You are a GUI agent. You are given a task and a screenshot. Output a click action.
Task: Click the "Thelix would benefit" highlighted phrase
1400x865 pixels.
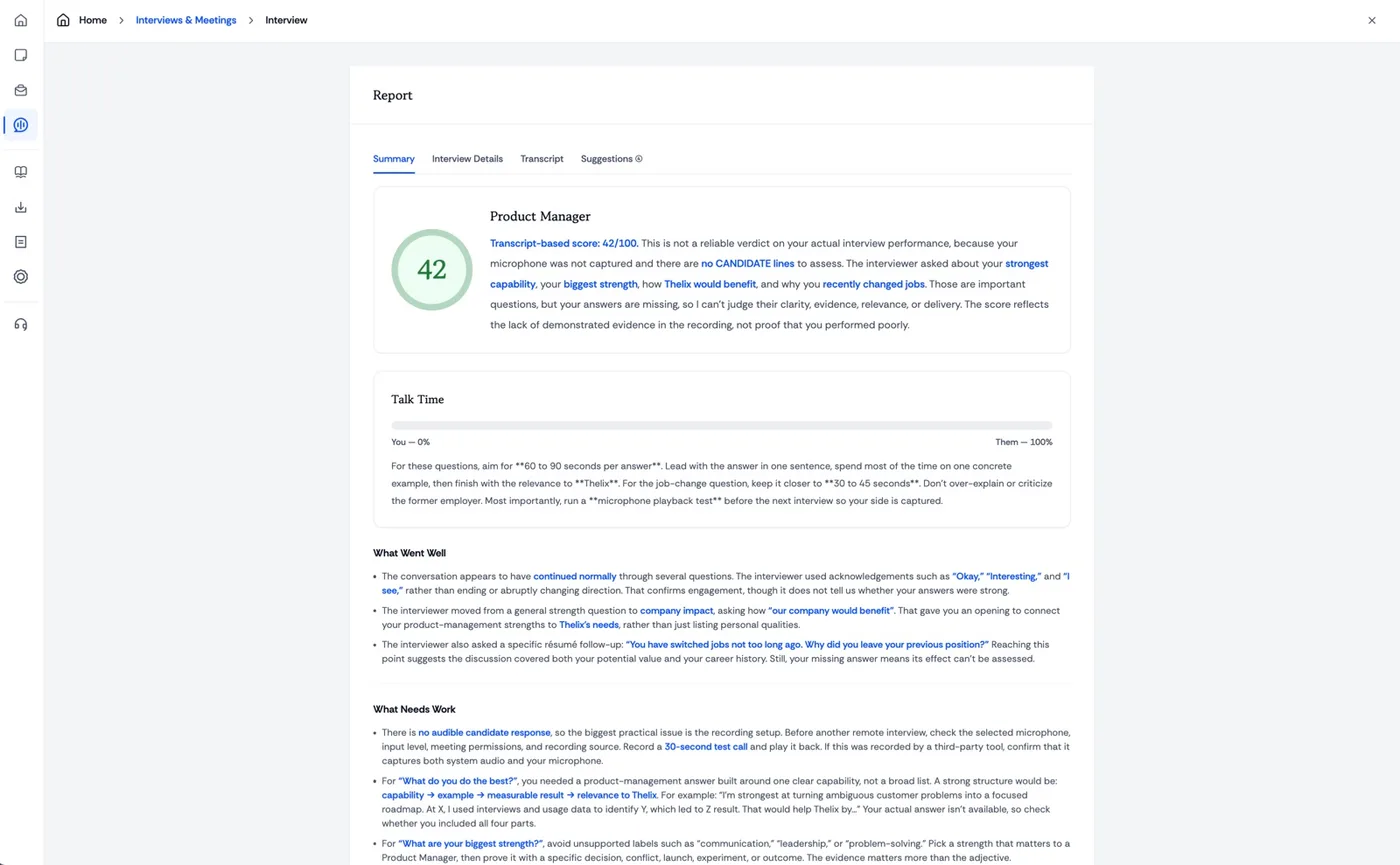pos(710,284)
